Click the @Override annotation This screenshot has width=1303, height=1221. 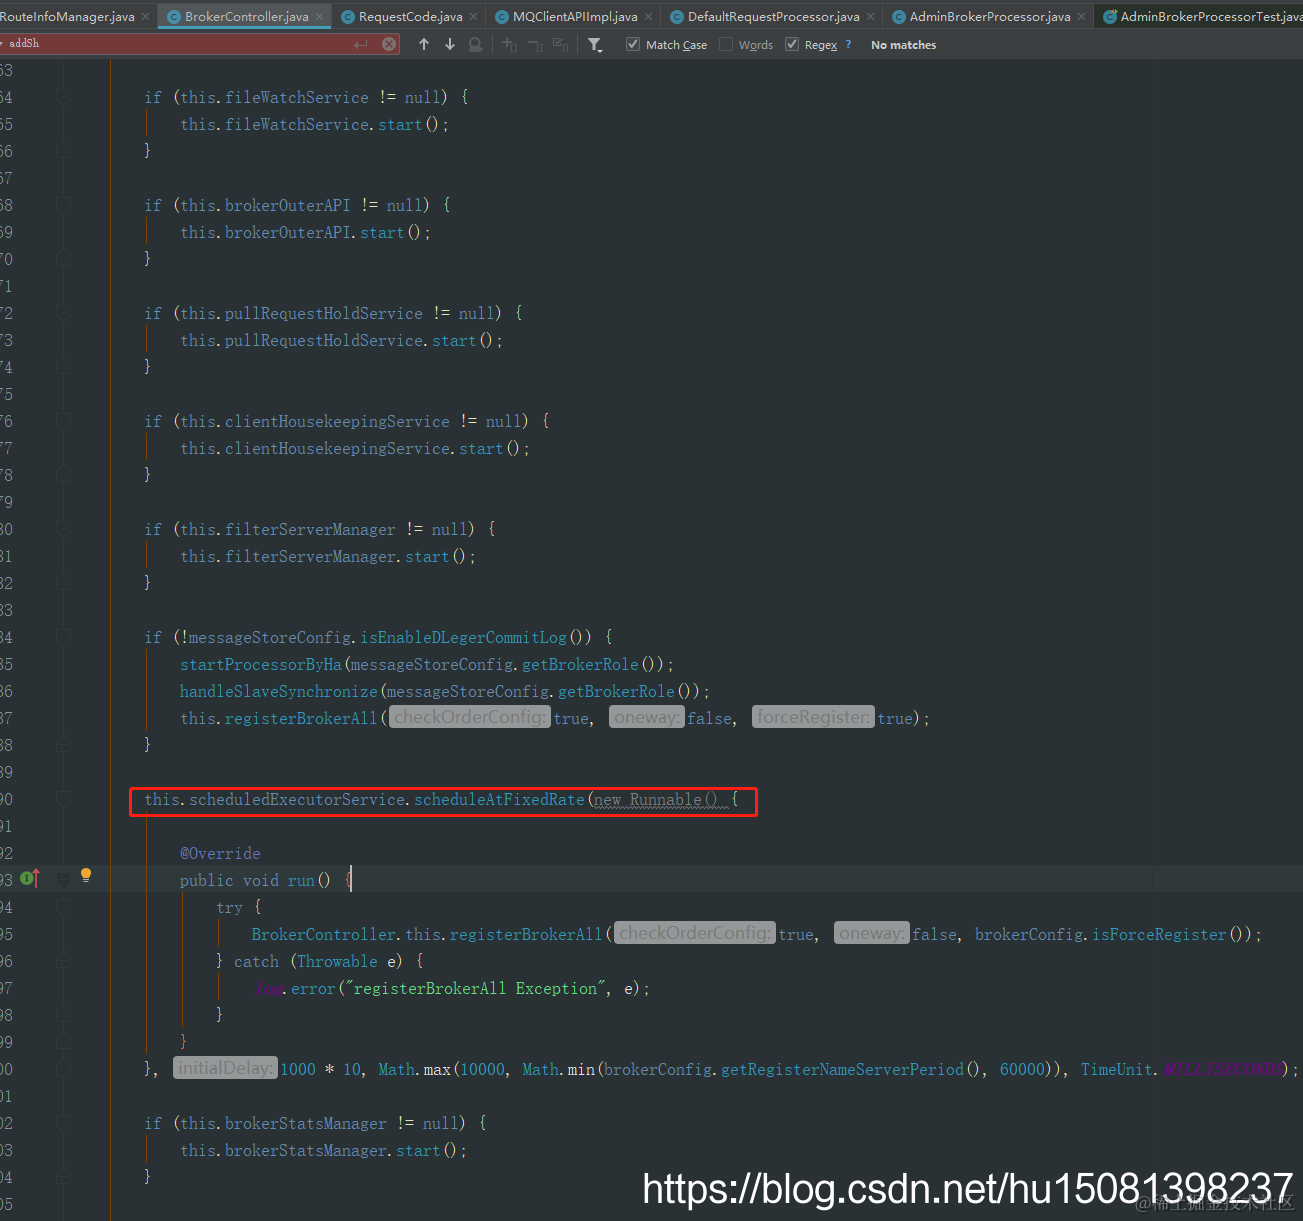tap(220, 853)
